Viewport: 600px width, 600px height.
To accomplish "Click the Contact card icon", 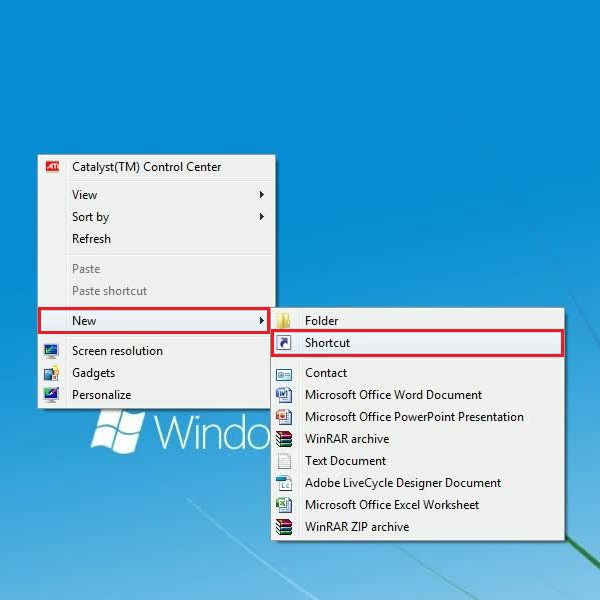I will pos(284,374).
